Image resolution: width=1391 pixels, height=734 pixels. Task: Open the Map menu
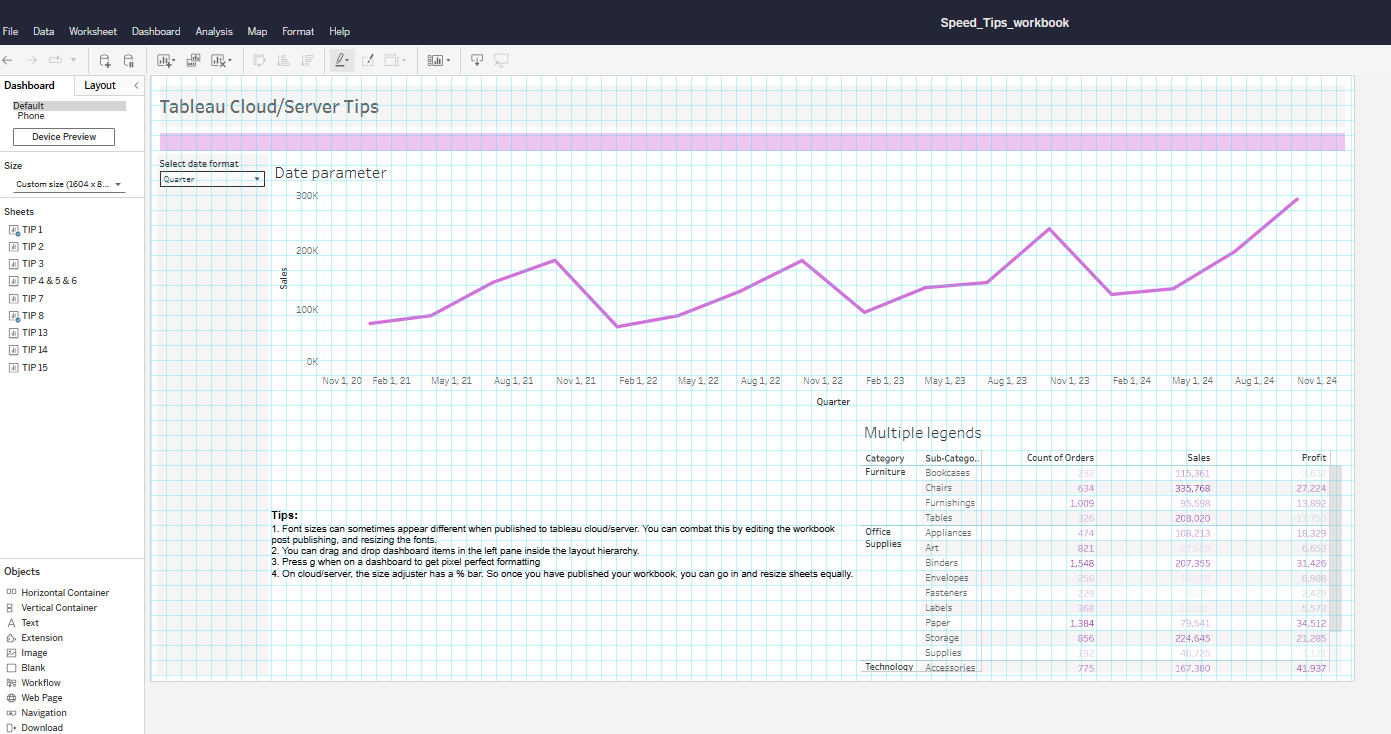pos(258,32)
